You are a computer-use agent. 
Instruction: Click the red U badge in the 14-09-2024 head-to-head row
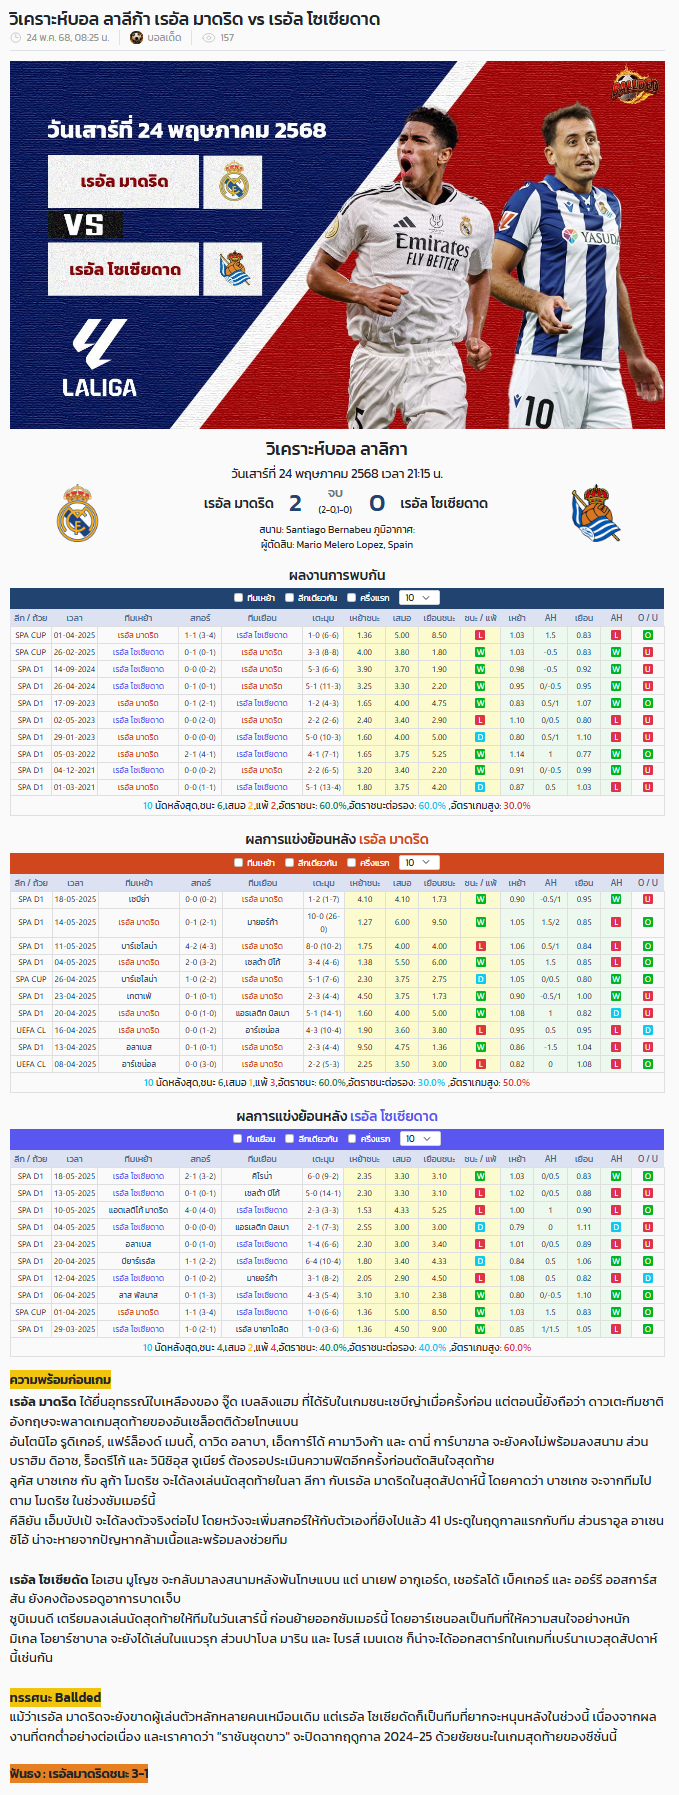click(x=648, y=669)
